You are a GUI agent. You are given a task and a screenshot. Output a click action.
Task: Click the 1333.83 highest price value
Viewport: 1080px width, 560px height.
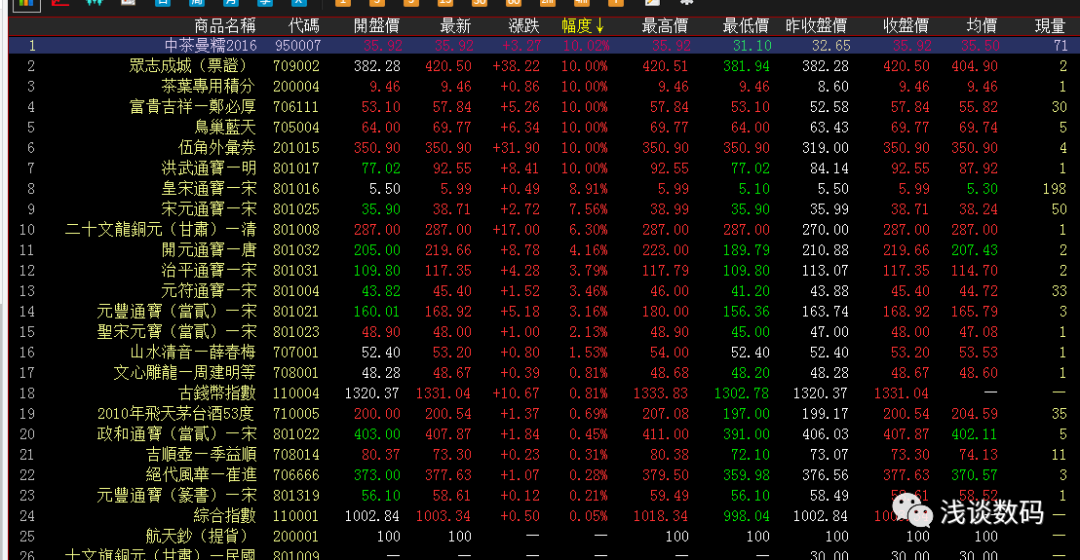tap(661, 393)
